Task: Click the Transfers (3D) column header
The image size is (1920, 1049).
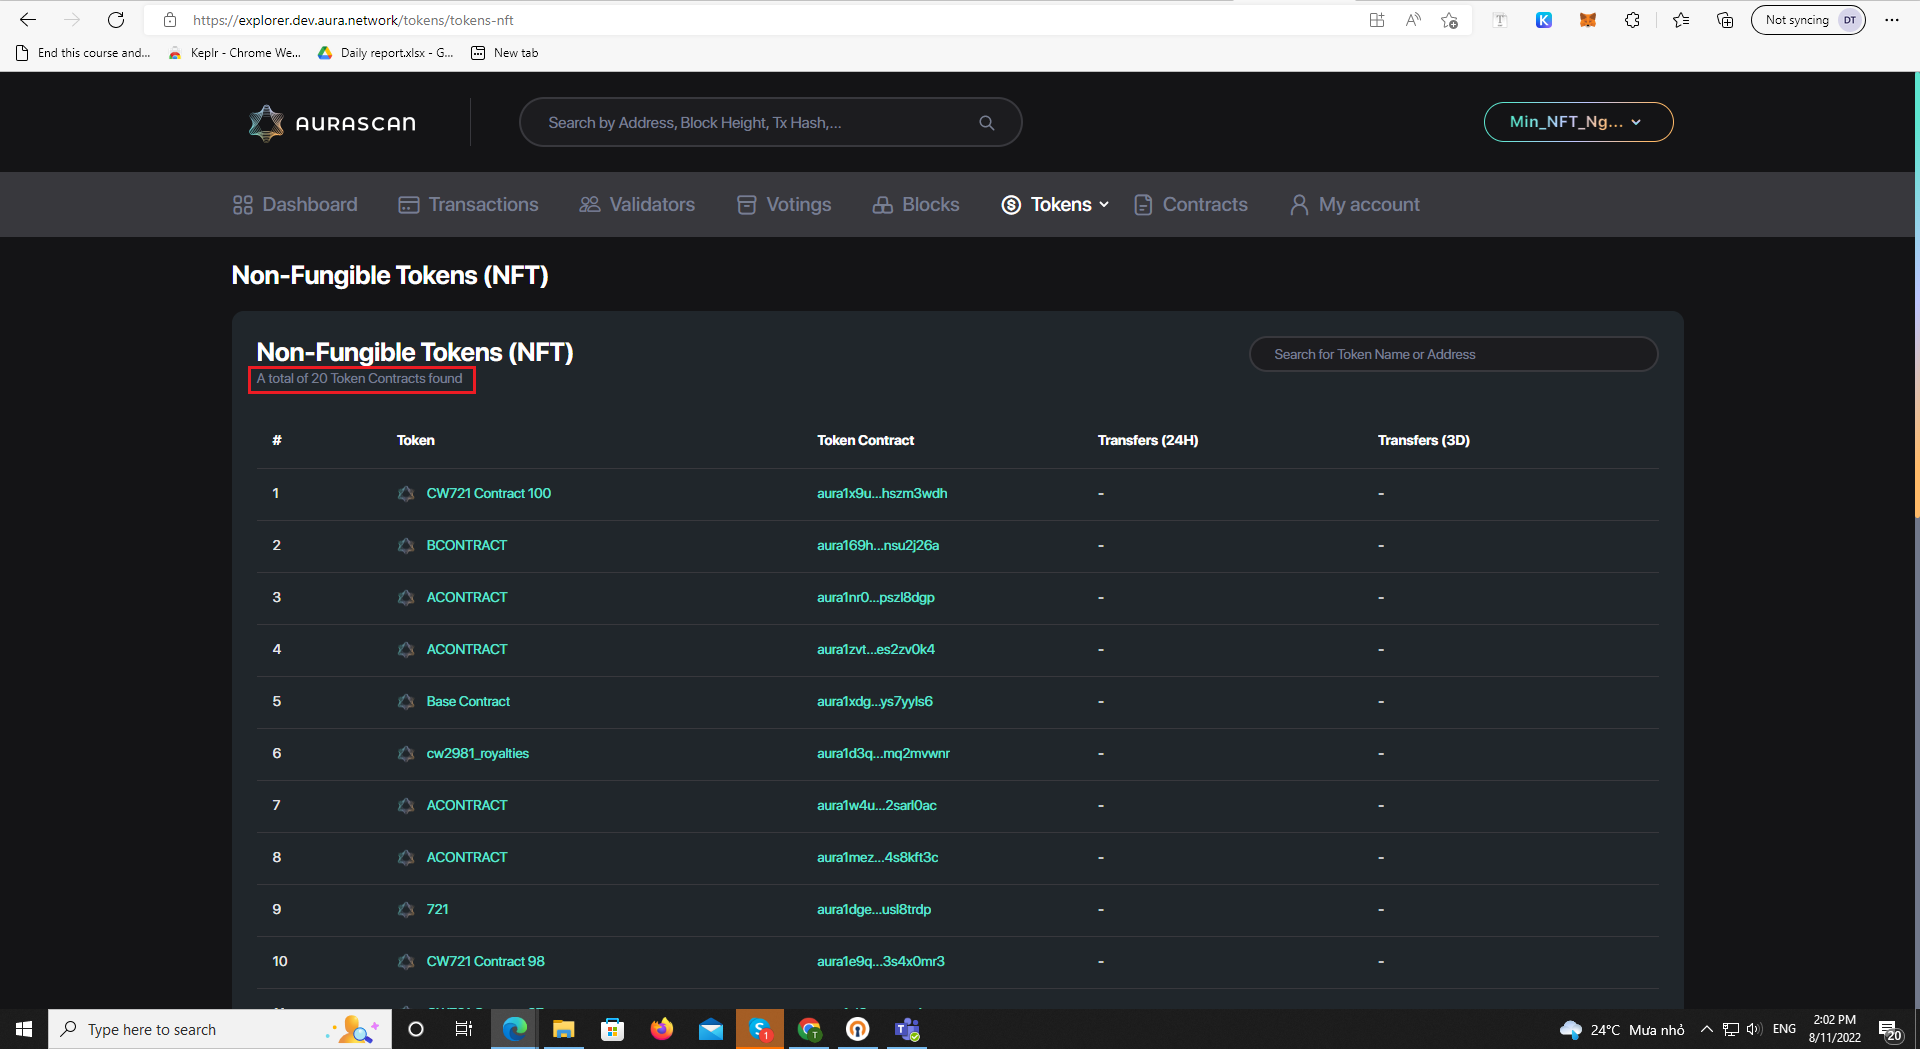Action: 1424,441
